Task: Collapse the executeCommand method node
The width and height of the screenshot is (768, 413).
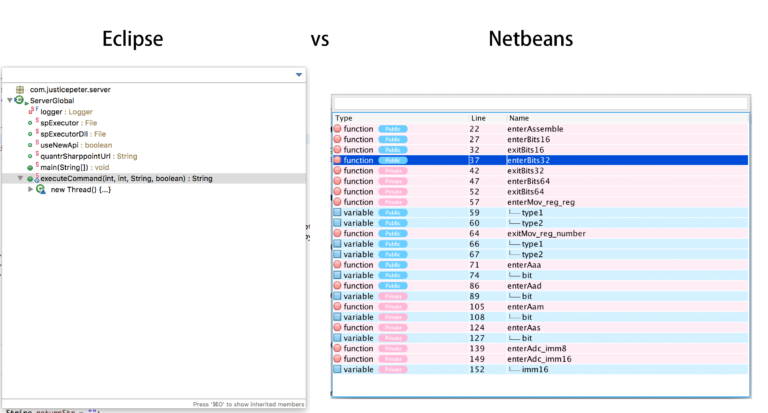Action: [20, 178]
